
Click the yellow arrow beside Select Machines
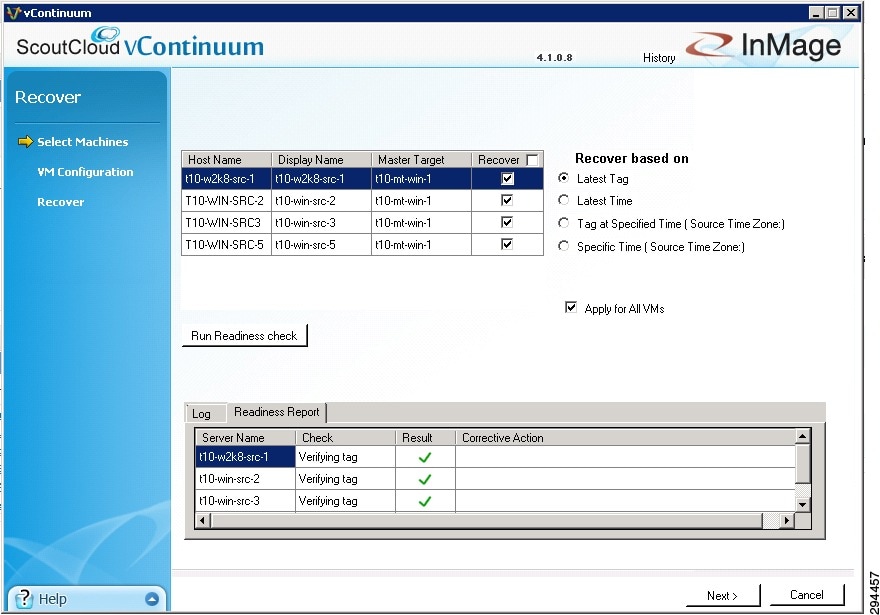[26, 141]
